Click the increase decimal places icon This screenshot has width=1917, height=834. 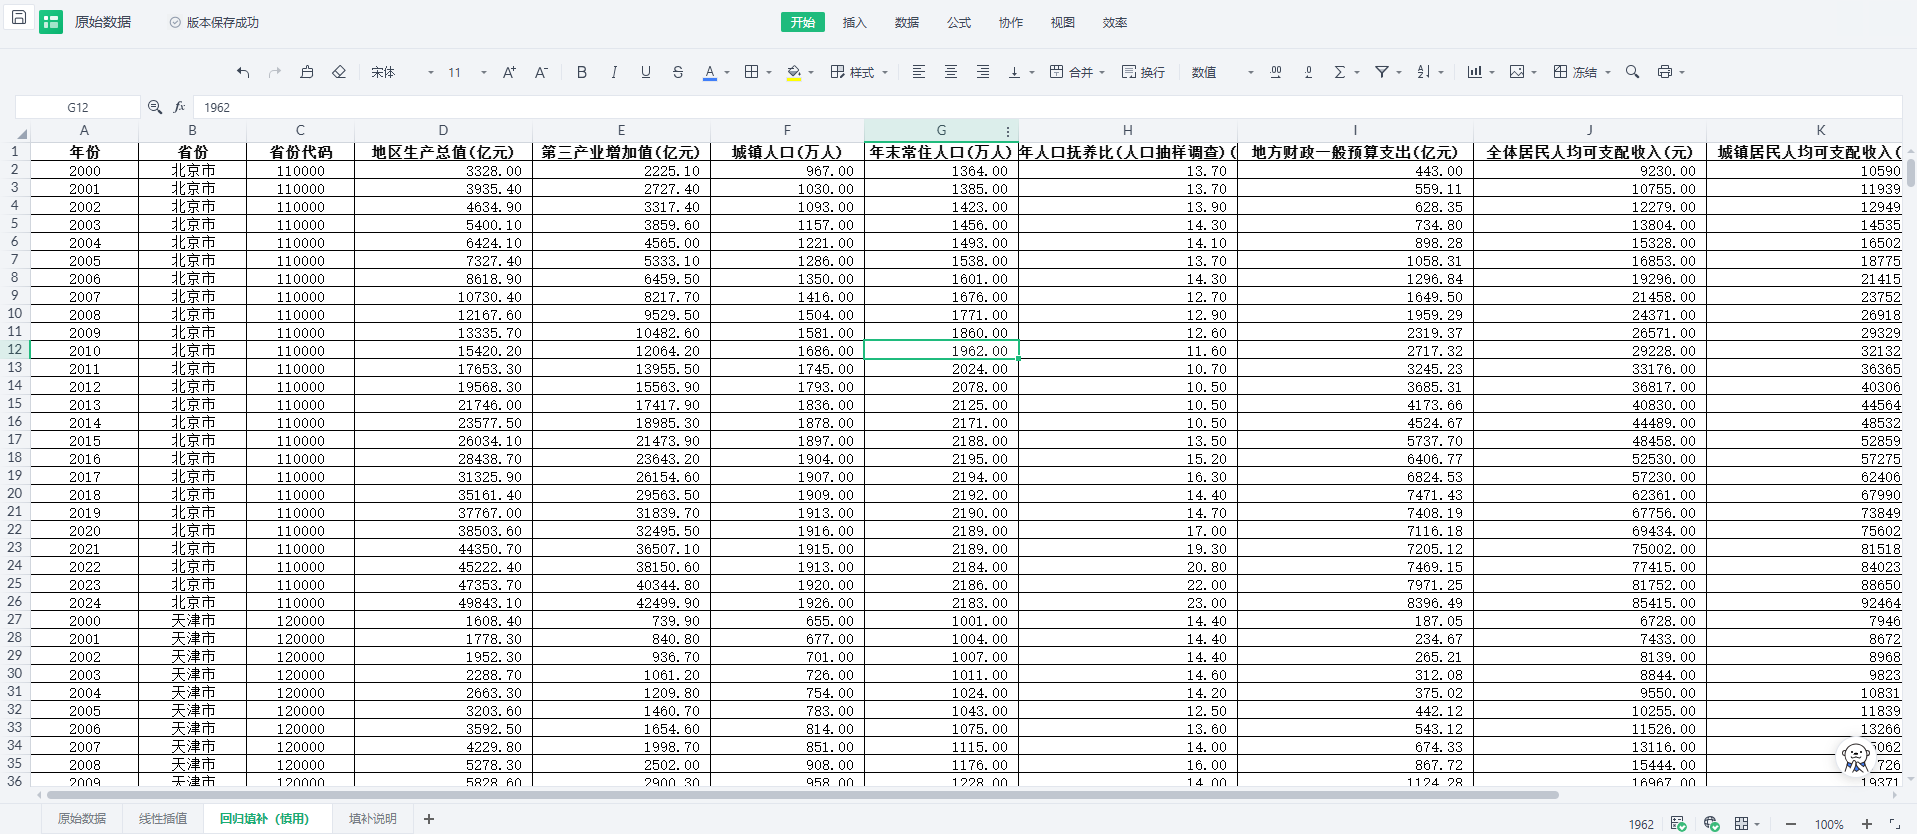click(x=1276, y=72)
